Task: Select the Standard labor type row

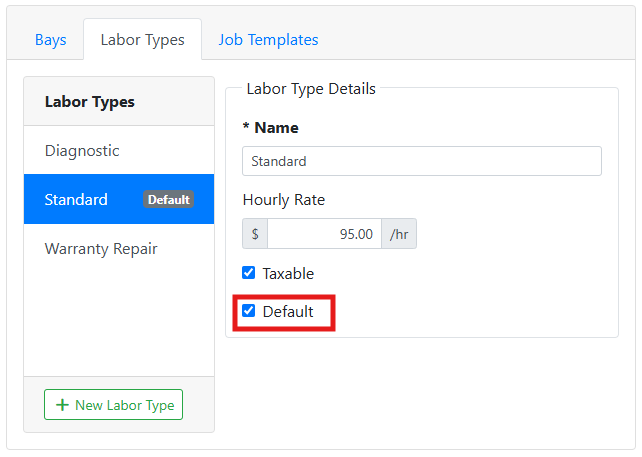Action: tap(119, 199)
